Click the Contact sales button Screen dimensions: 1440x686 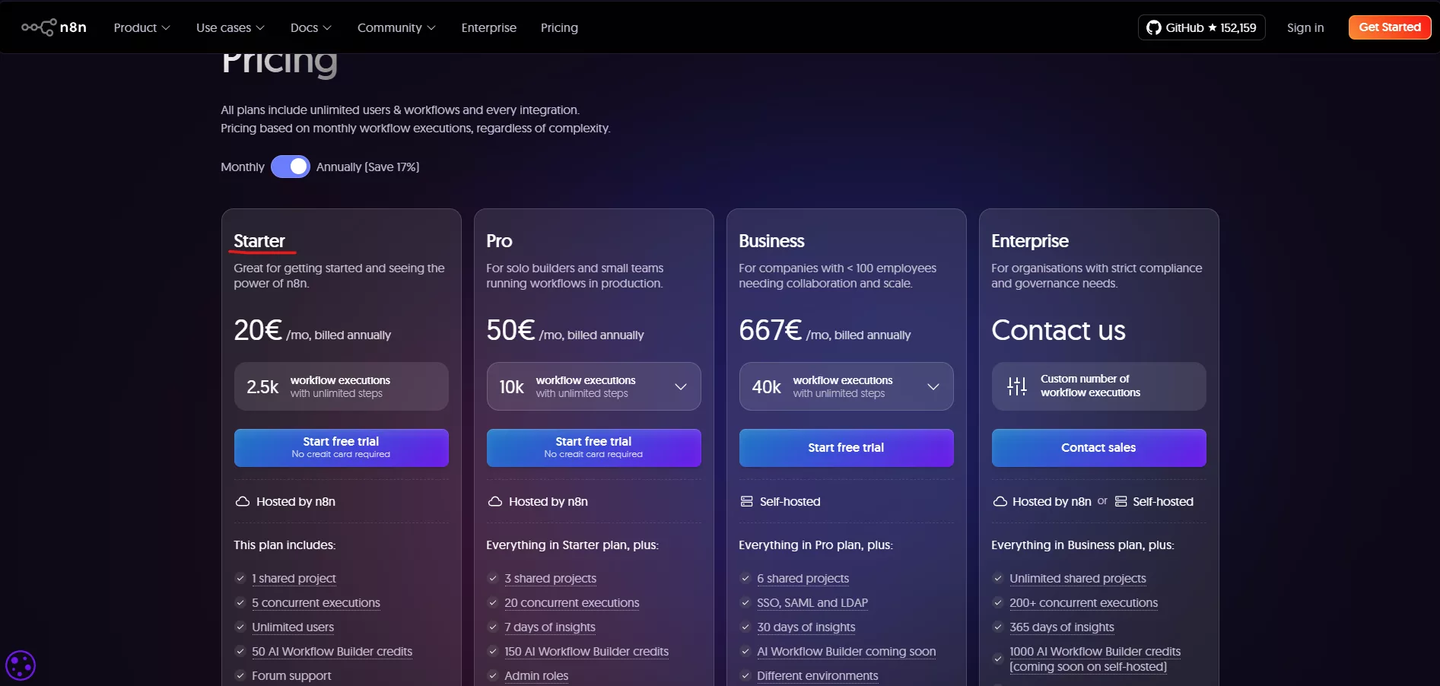[x=1098, y=448]
